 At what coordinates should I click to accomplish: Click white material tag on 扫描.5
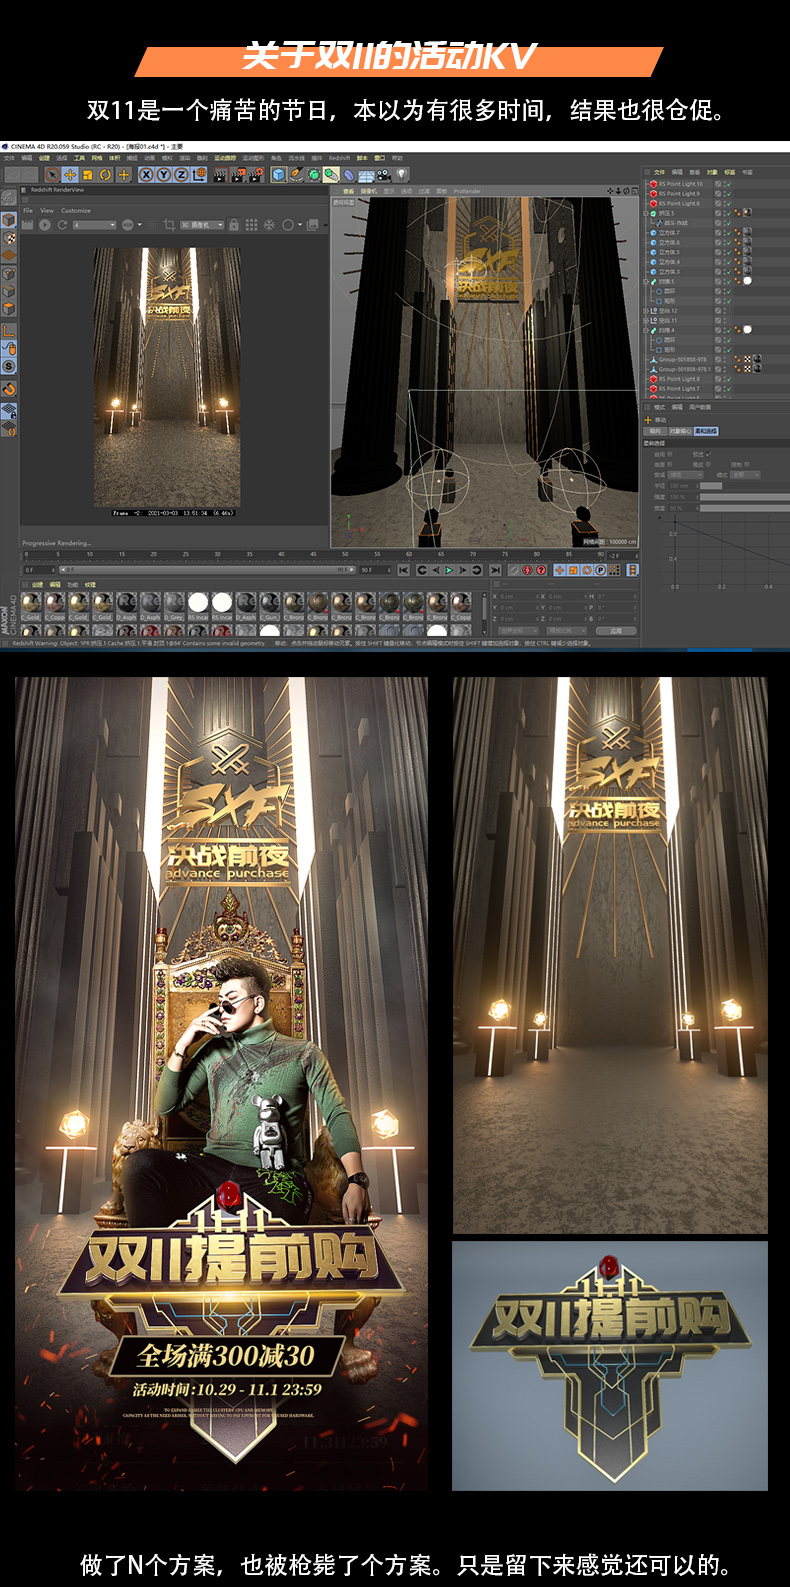tap(747, 281)
